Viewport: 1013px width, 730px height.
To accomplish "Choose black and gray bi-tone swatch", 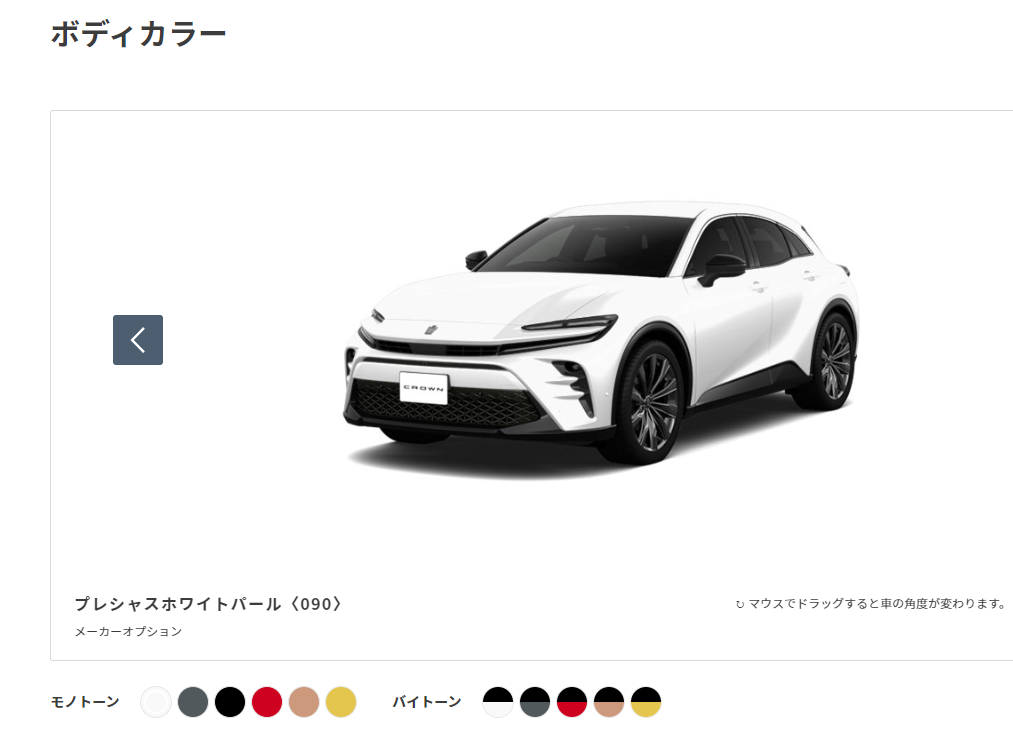I will click(x=535, y=702).
